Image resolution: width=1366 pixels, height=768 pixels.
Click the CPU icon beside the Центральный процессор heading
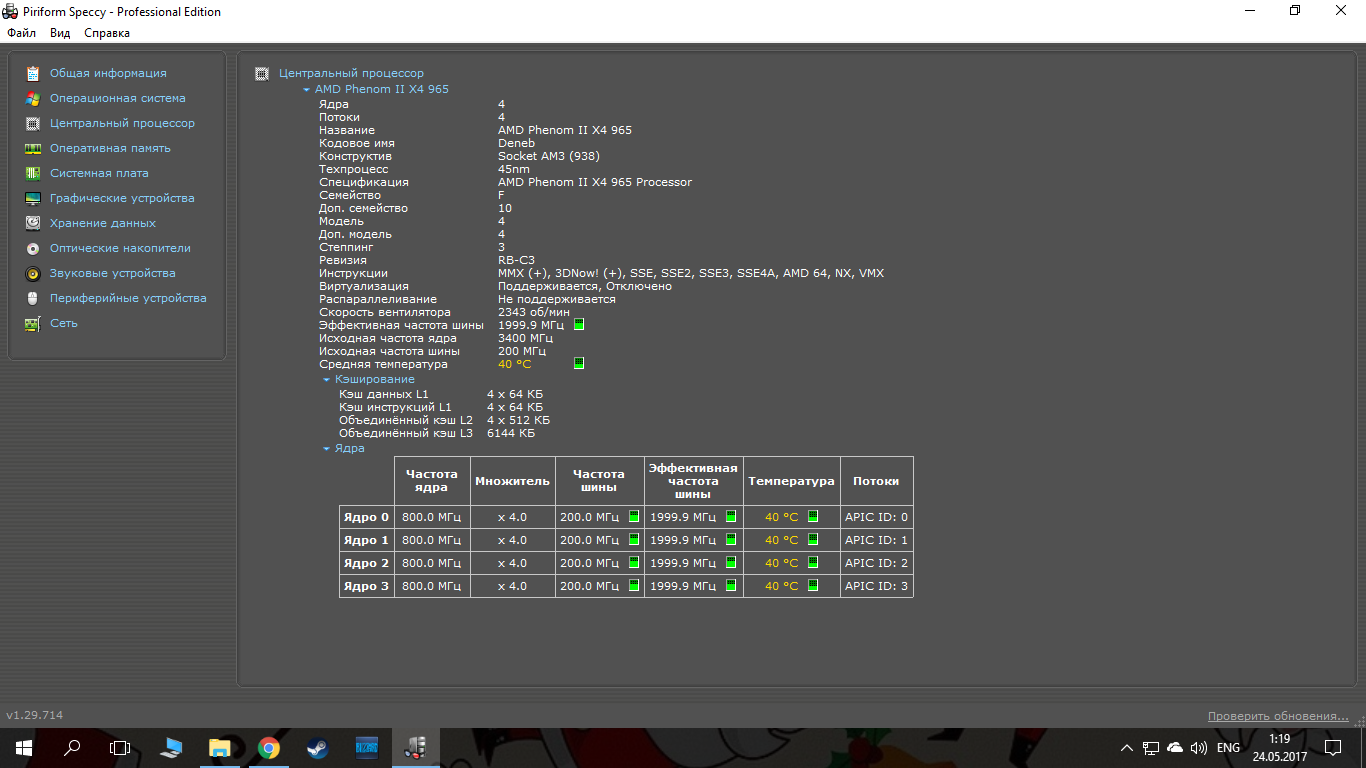(x=262, y=73)
